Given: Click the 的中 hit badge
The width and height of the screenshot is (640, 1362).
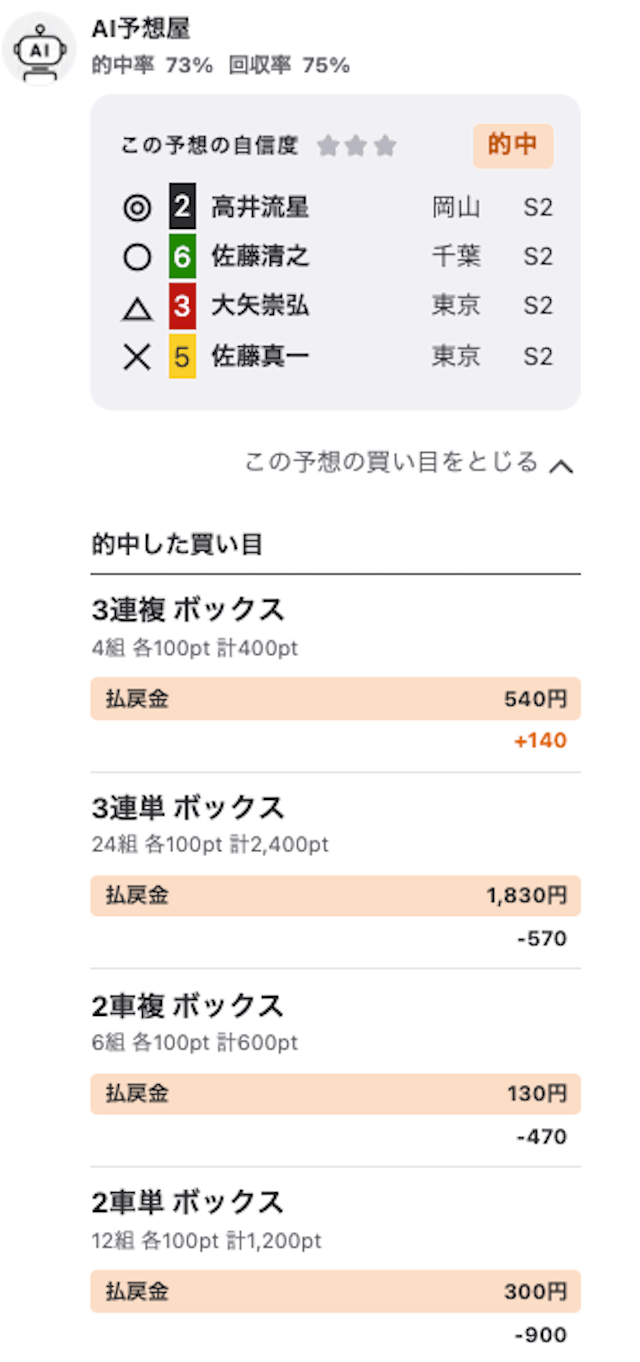Looking at the screenshot, I should click(513, 146).
